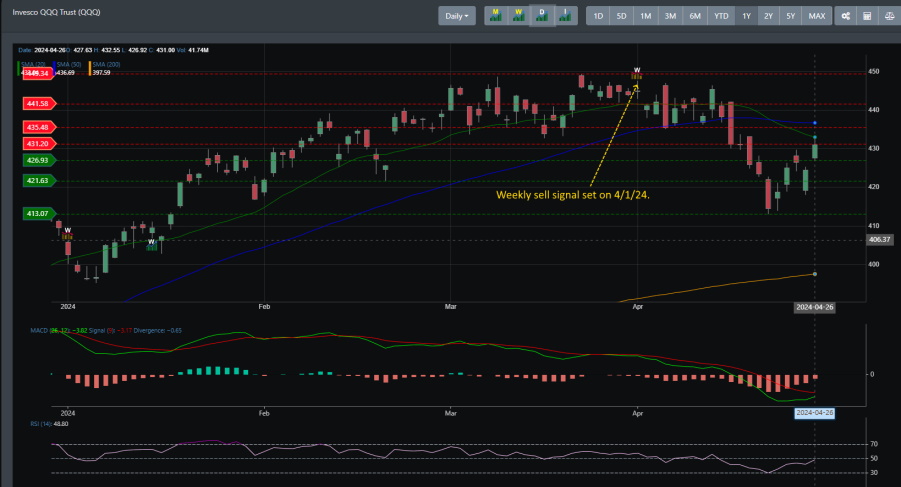
Task: Switch to the YTD time range
Action: coord(720,16)
